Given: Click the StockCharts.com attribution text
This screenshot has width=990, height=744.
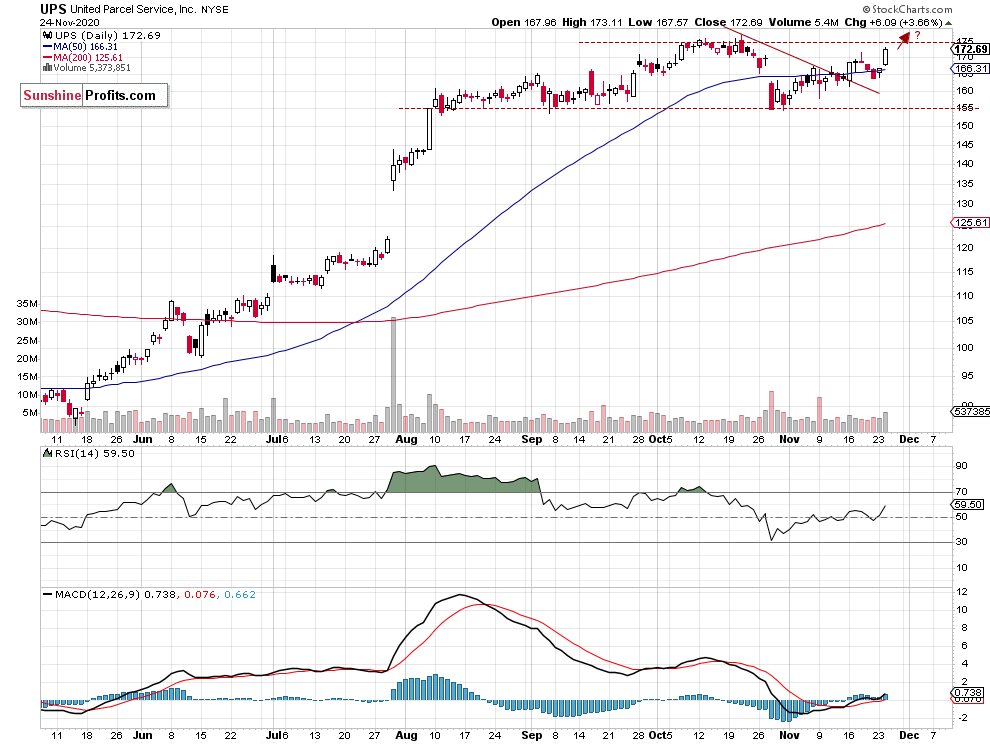Looking at the screenshot, I should coord(907,9).
